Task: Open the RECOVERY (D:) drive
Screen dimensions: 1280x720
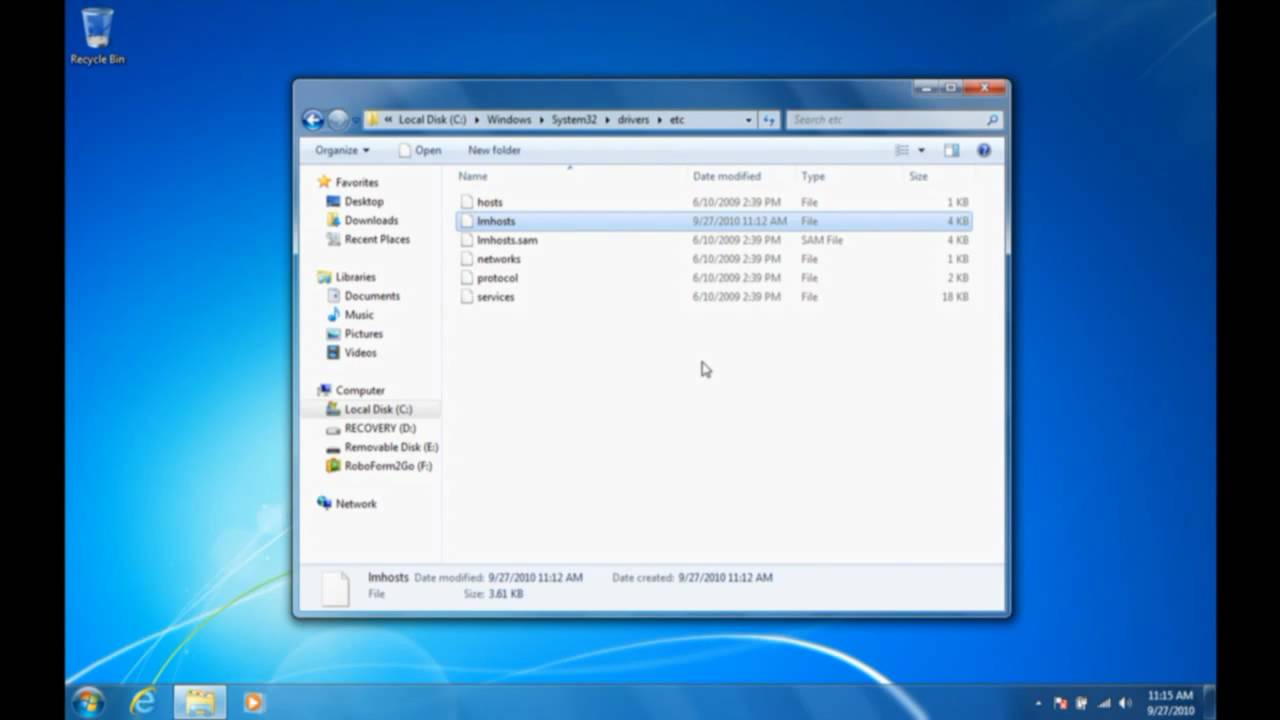Action: pos(380,428)
